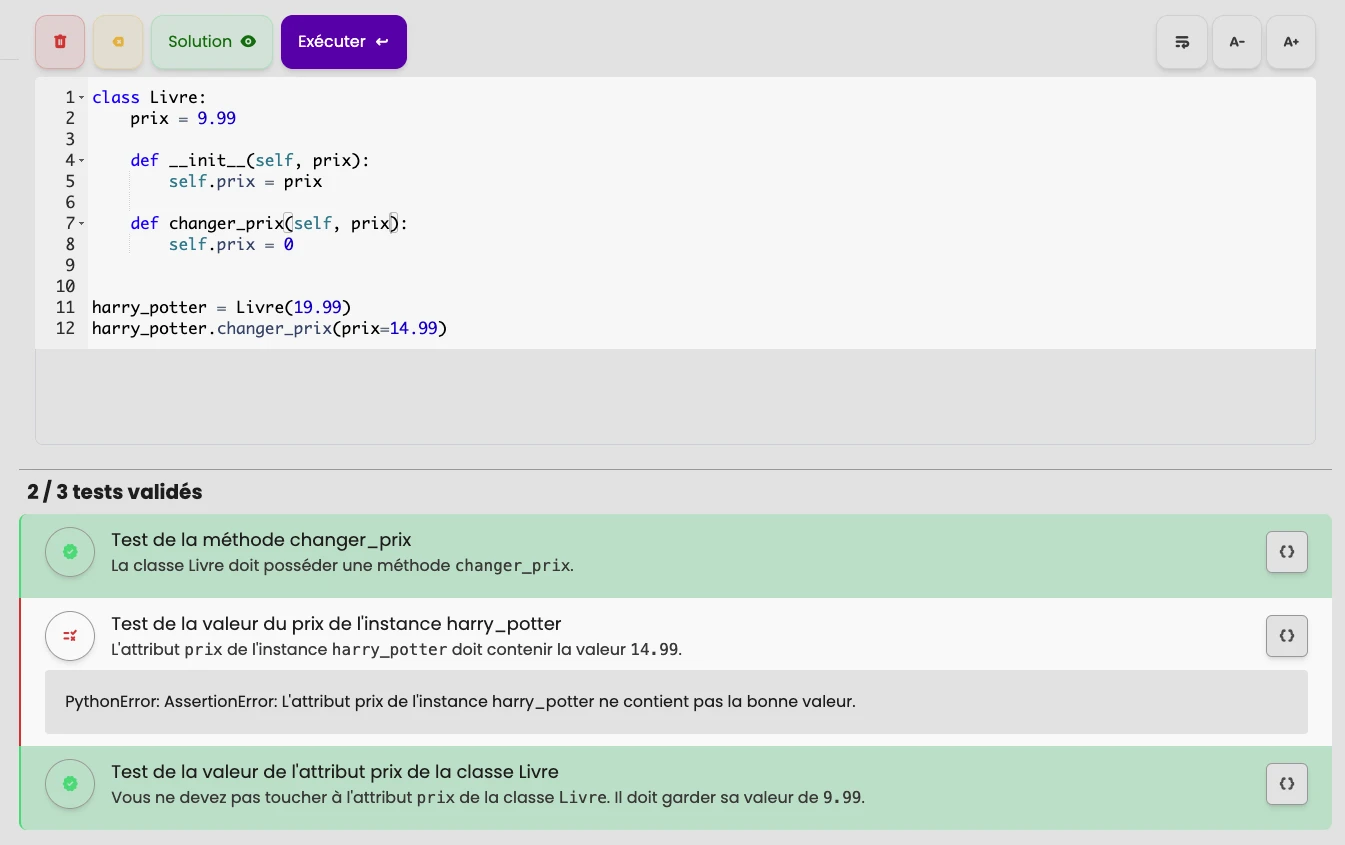The height and width of the screenshot is (845, 1345).
Task: Click the trash icon to clear code
Action: (x=59, y=41)
